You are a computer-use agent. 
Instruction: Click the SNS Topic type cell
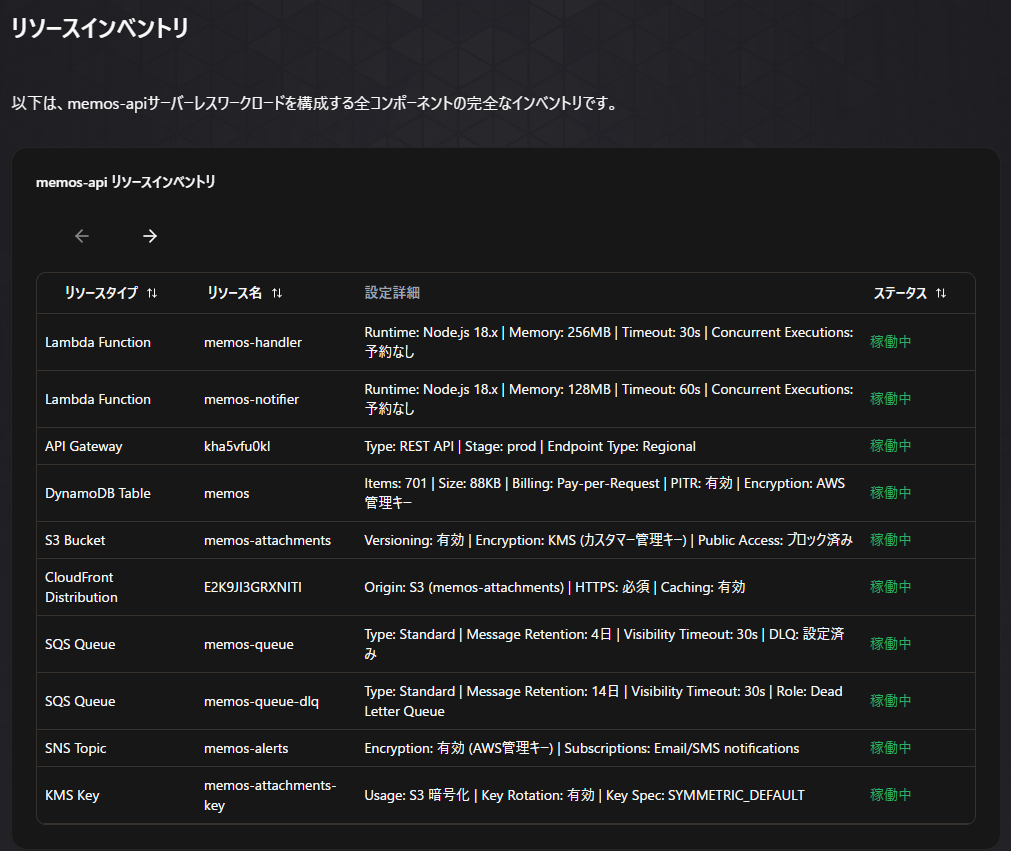75,748
